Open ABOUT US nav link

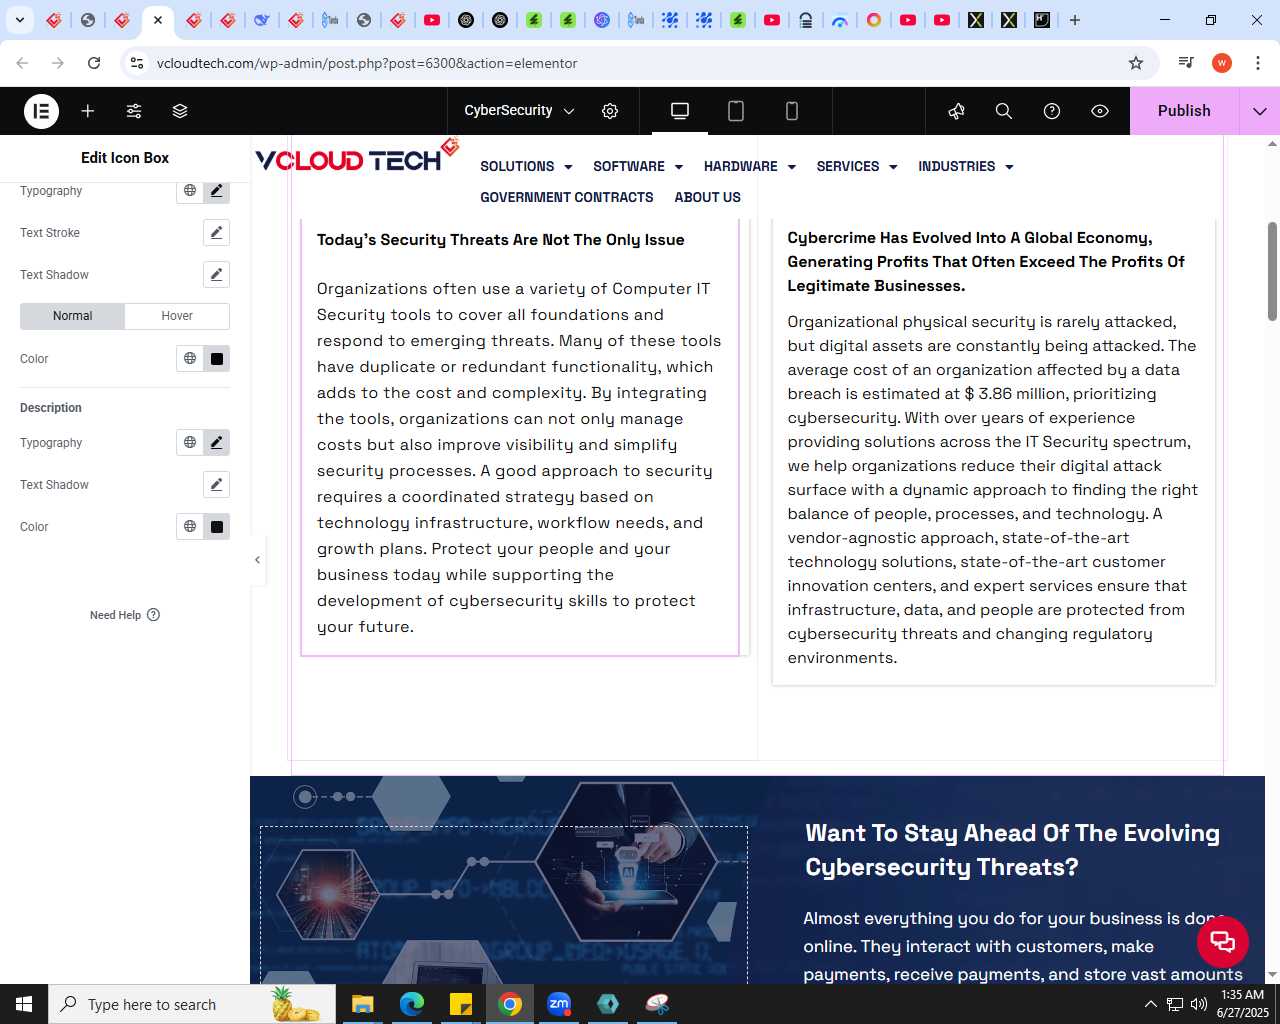708,198
